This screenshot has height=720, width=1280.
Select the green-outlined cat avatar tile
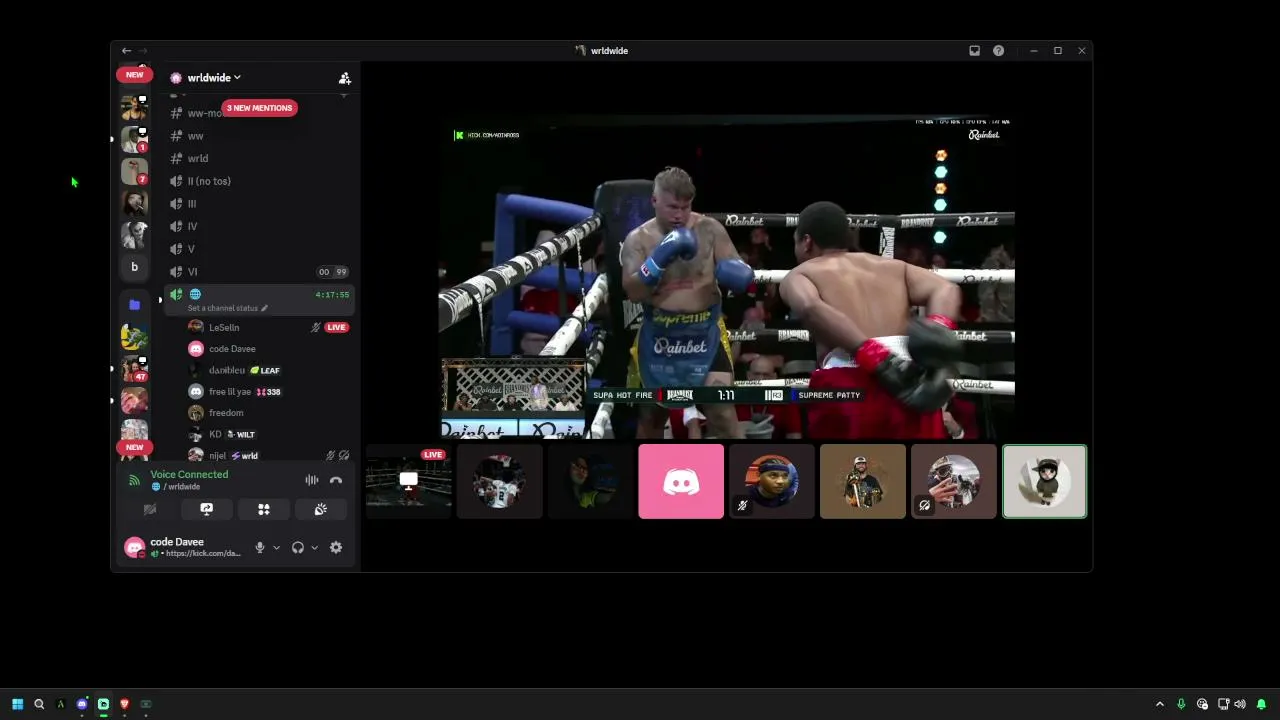point(1044,482)
